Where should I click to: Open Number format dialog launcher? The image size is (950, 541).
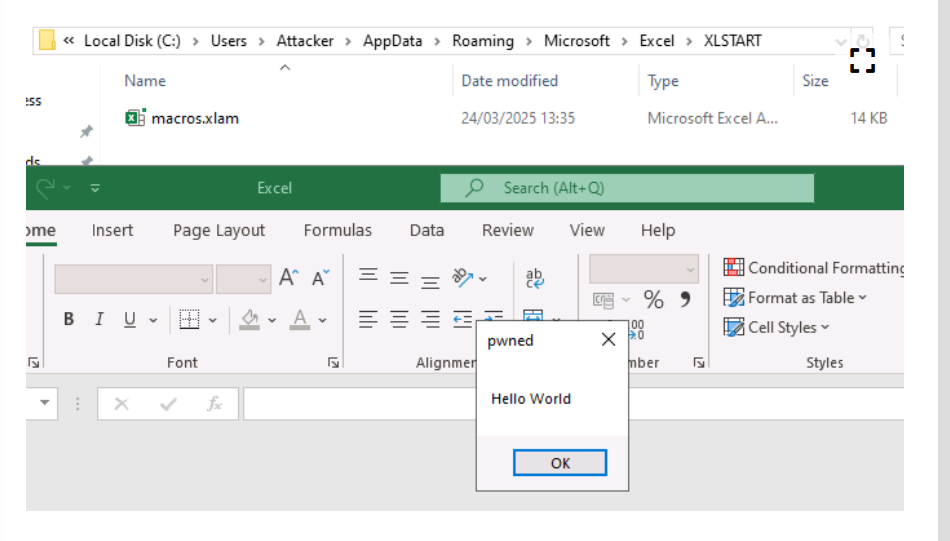(x=699, y=362)
